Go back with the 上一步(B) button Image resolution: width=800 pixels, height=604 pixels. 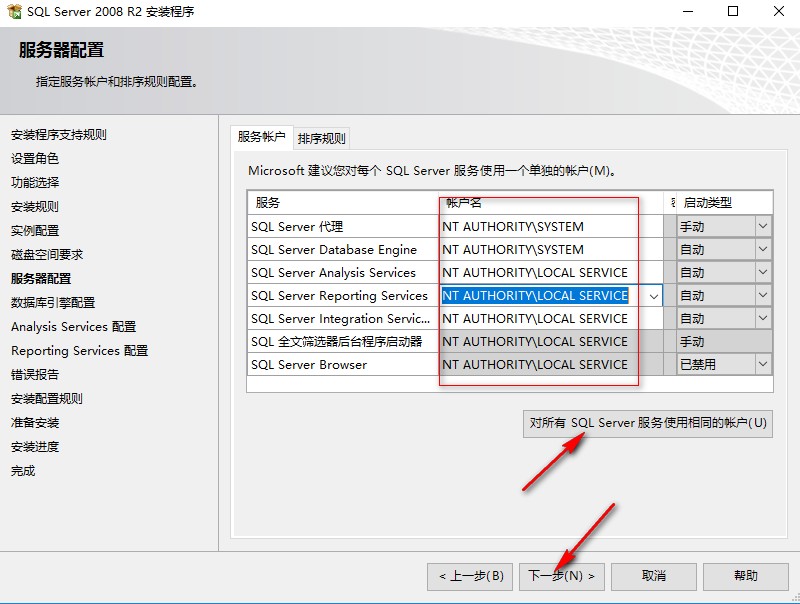tap(470, 576)
